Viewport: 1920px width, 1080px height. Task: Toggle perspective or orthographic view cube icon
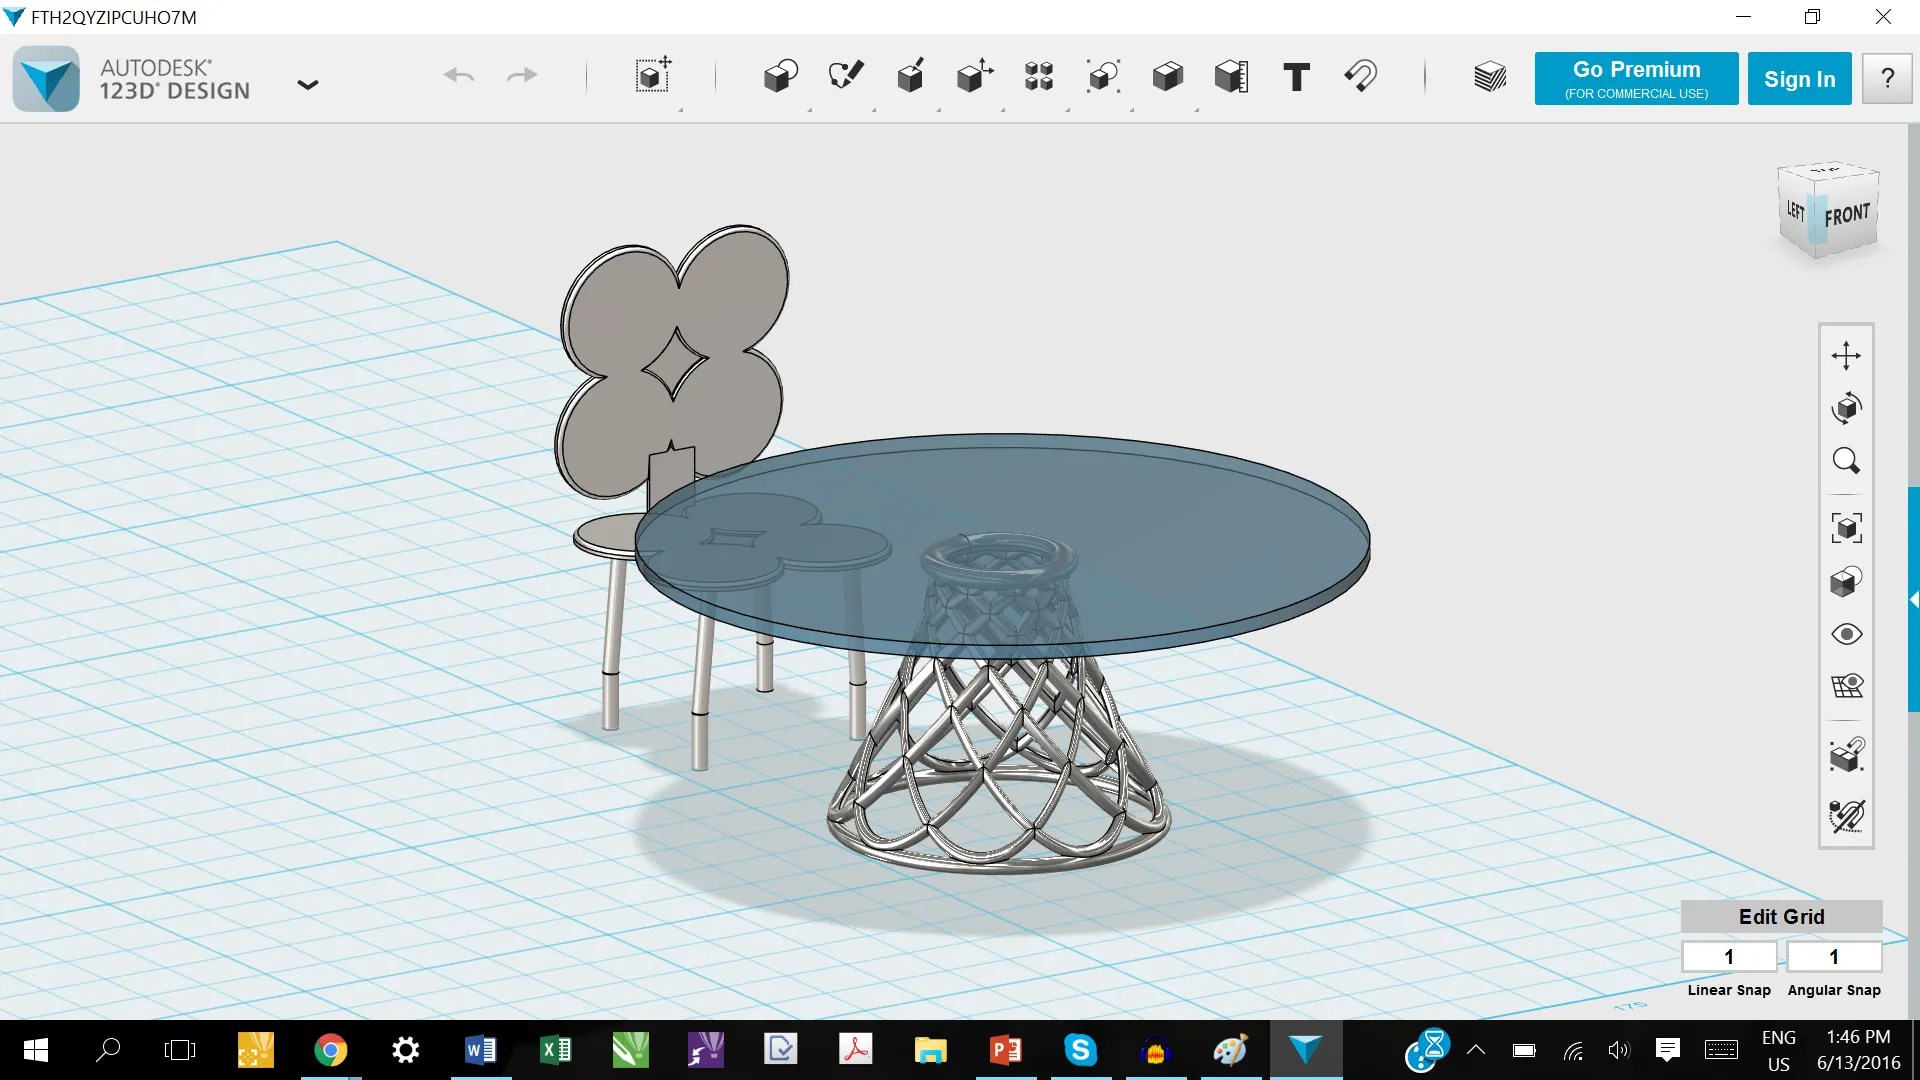coord(1846,581)
